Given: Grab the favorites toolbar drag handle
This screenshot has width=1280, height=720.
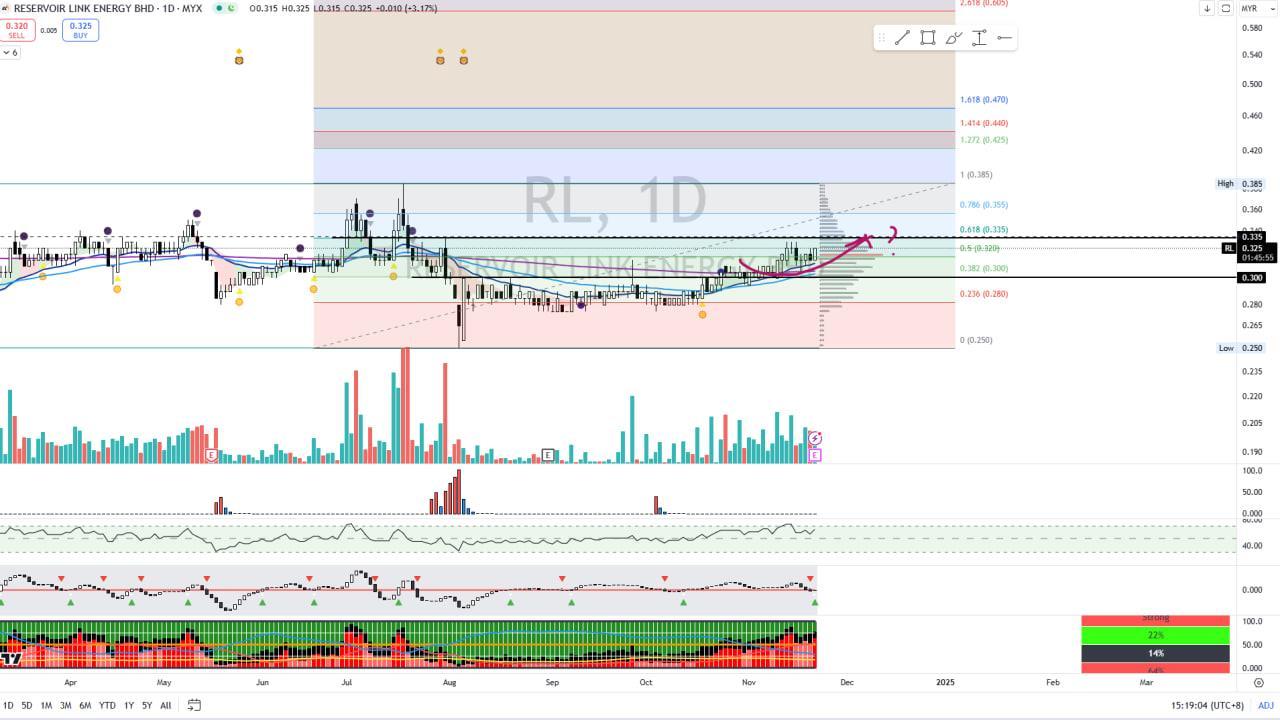Looking at the screenshot, I should (x=881, y=38).
